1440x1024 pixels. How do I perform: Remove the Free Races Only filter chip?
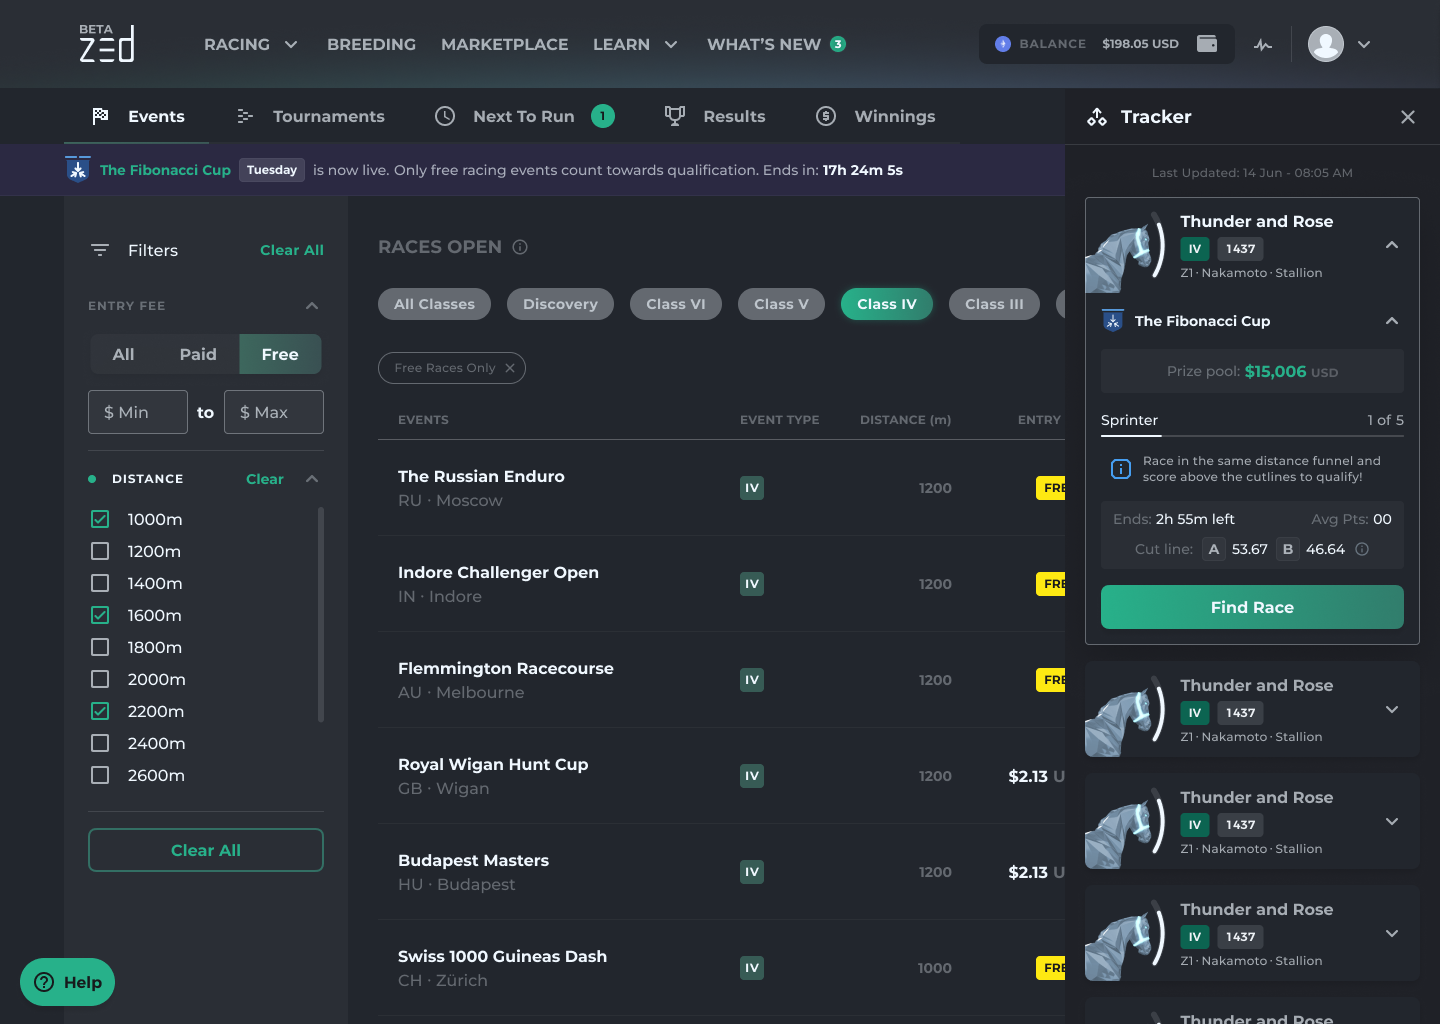click(510, 368)
